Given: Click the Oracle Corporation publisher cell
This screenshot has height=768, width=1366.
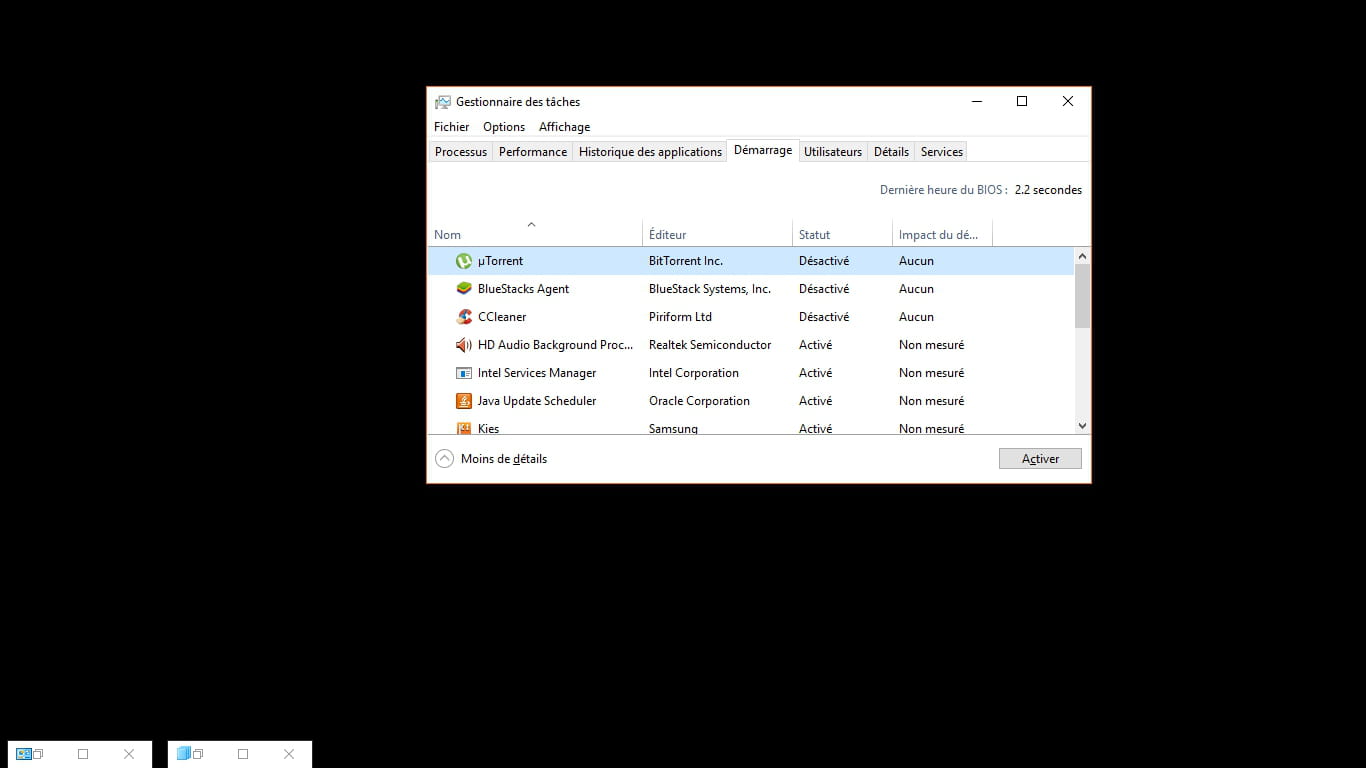Looking at the screenshot, I should pos(699,401).
